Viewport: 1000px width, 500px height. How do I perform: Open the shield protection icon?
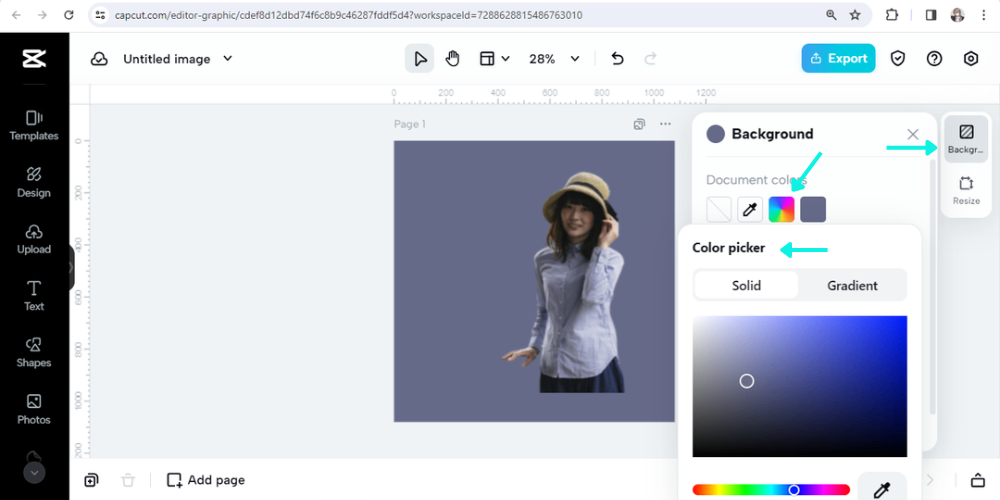(898, 59)
